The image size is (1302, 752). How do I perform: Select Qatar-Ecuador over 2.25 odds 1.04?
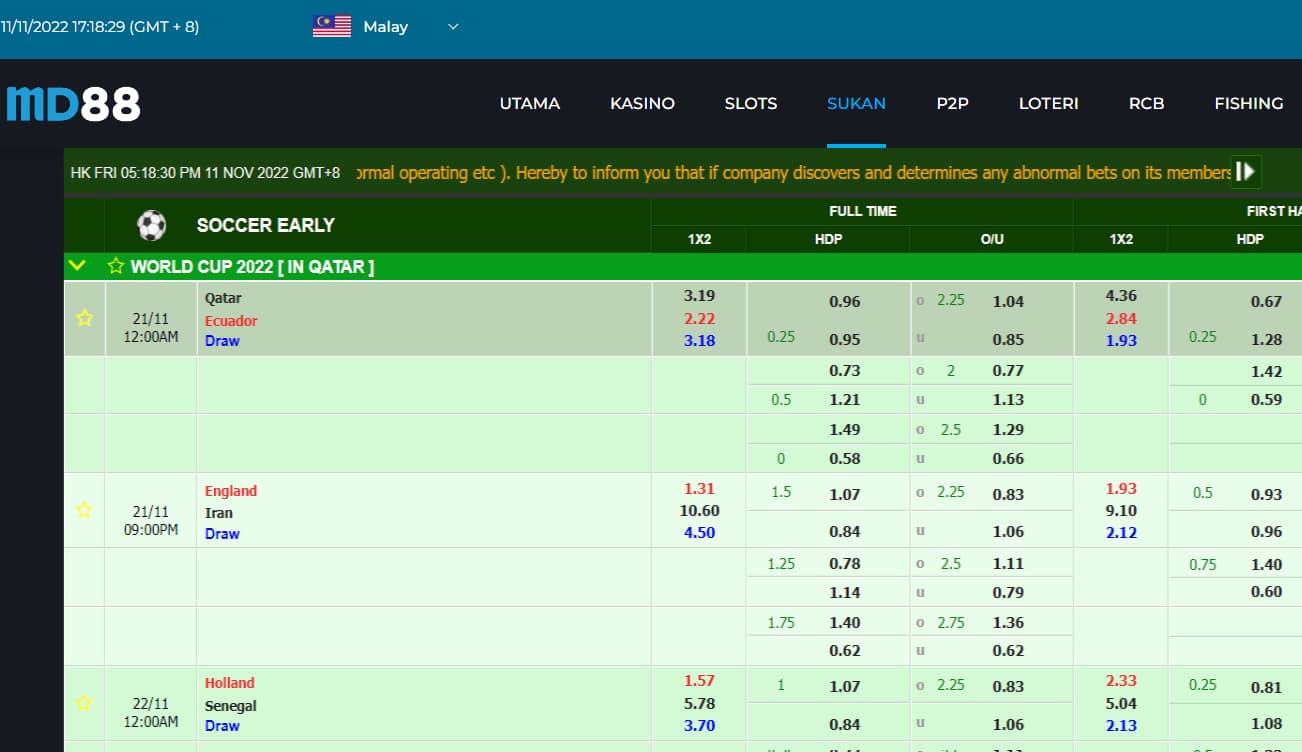coord(1008,302)
